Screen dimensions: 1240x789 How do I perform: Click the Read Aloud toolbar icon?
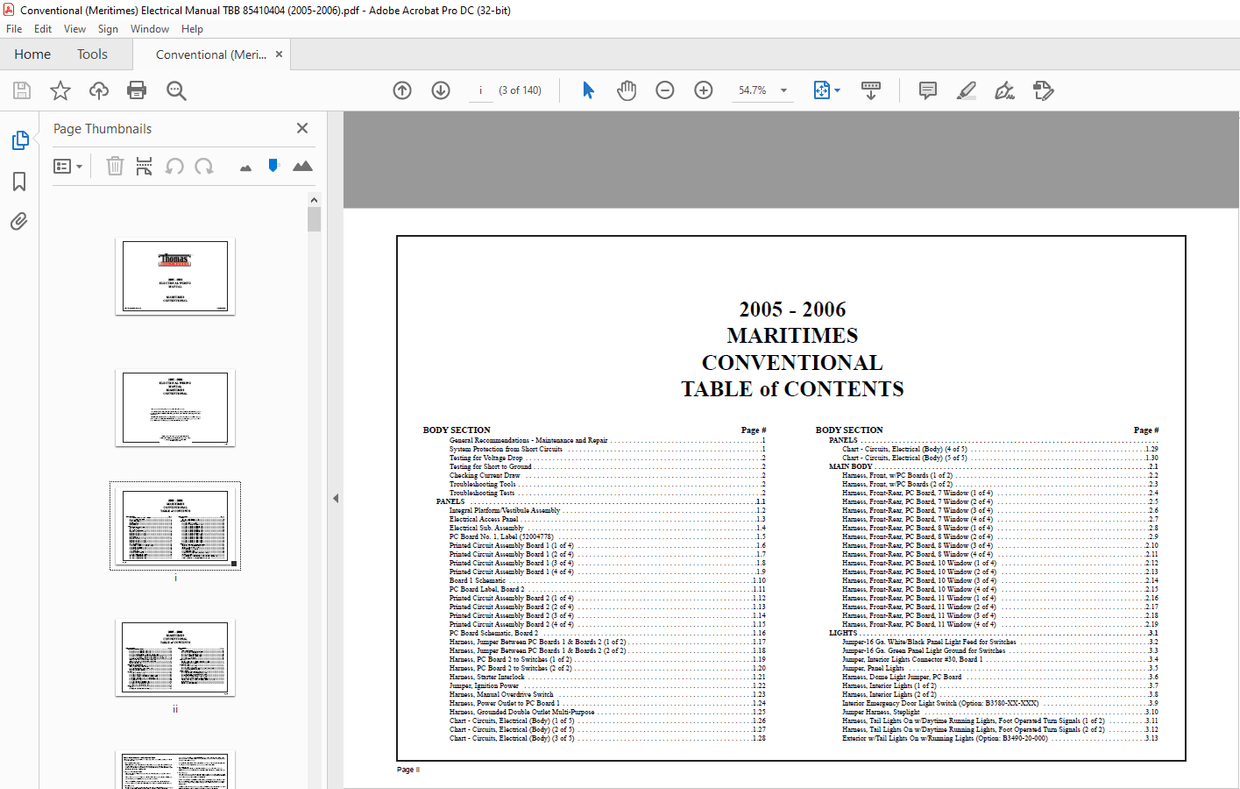point(871,90)
